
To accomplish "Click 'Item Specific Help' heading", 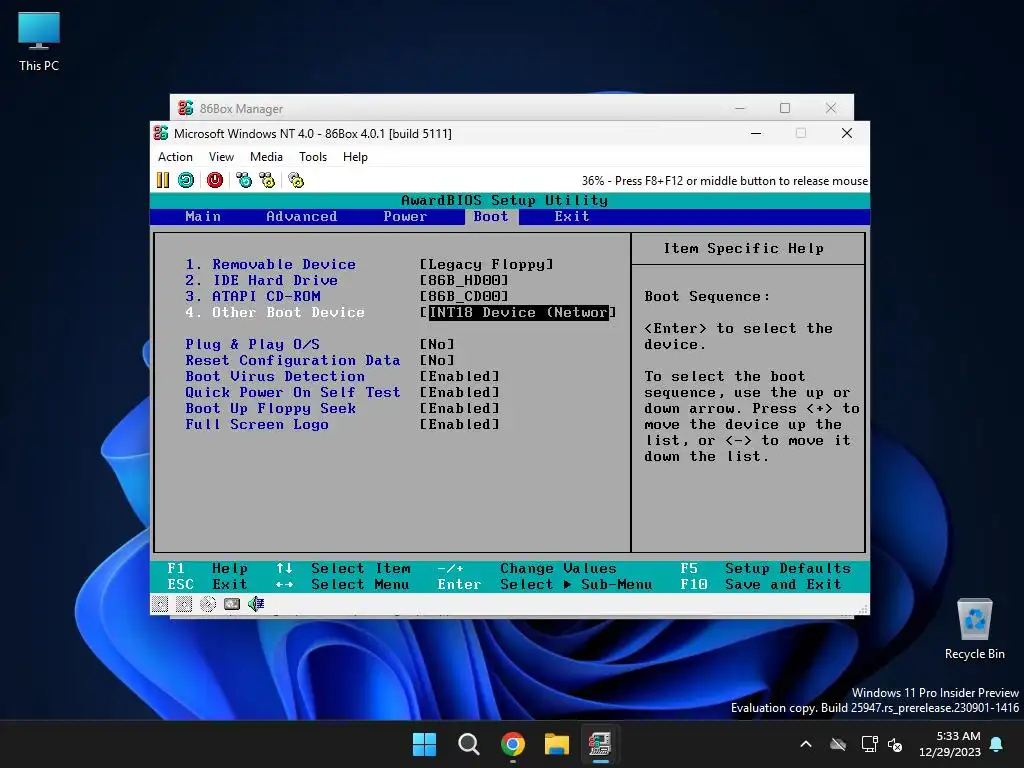I will coord(743,248).
